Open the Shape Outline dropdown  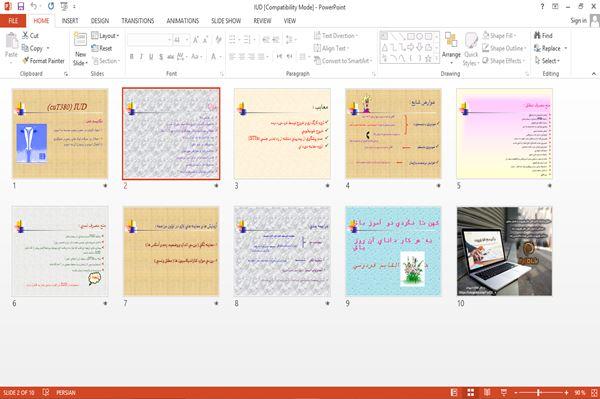coord(504,48)
